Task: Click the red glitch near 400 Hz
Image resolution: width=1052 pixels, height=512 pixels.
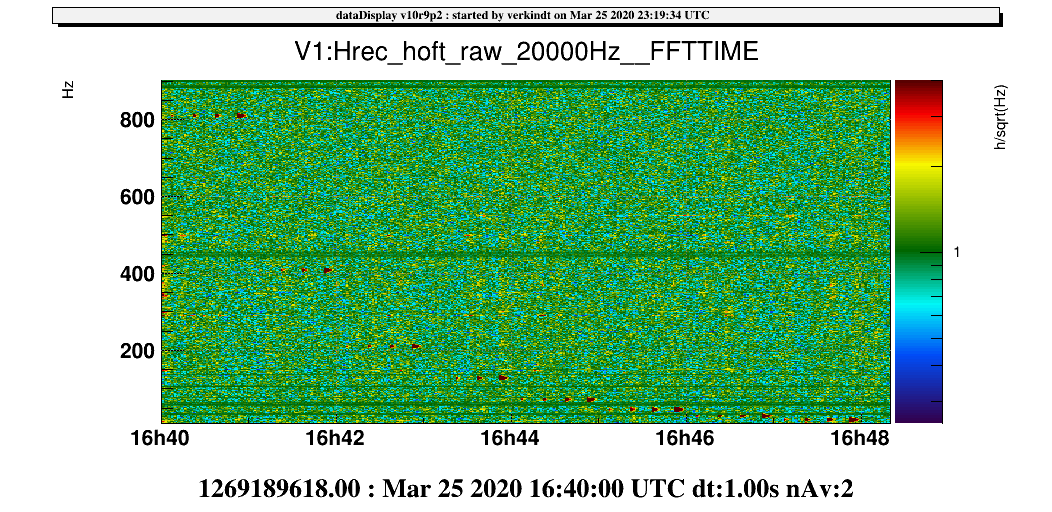Action: point(327,270)
